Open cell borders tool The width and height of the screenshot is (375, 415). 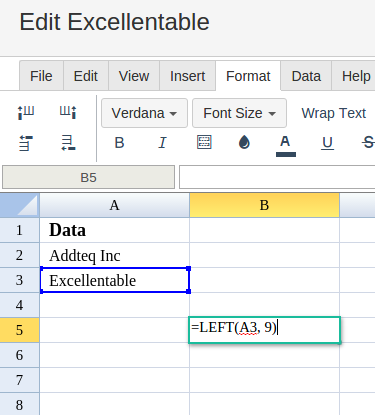pyautogui.click(x=204, y=142)
